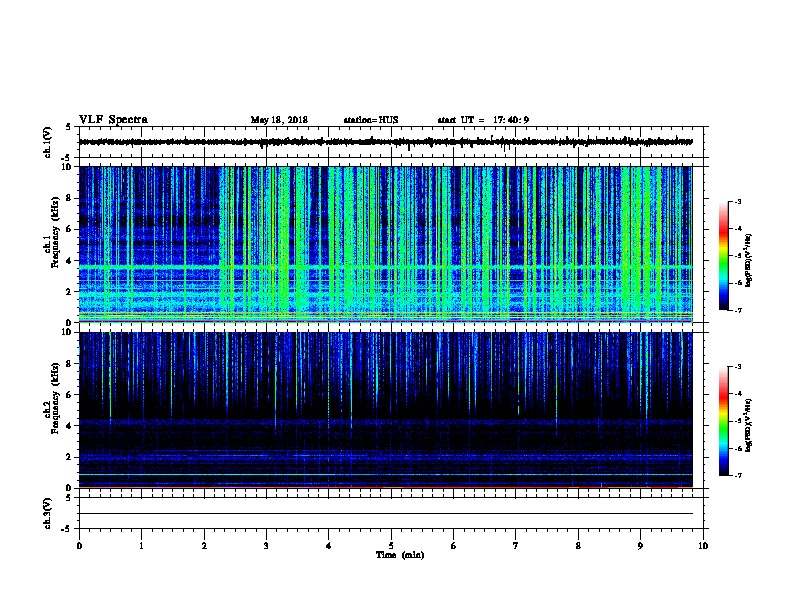Click the Time axis tick label "3"
Screen dimensions: 792x612
point(266,546)
